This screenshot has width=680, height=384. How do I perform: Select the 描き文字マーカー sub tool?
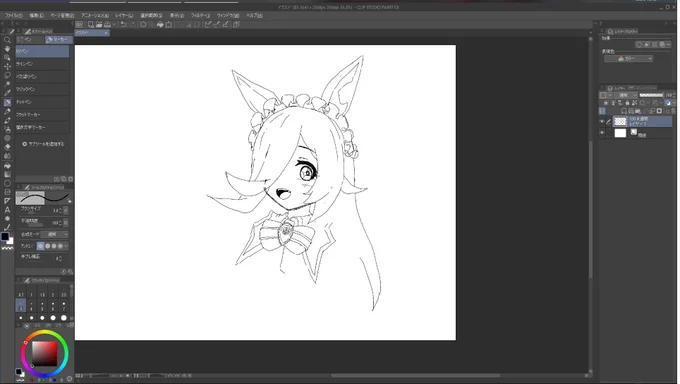[42, 127]
